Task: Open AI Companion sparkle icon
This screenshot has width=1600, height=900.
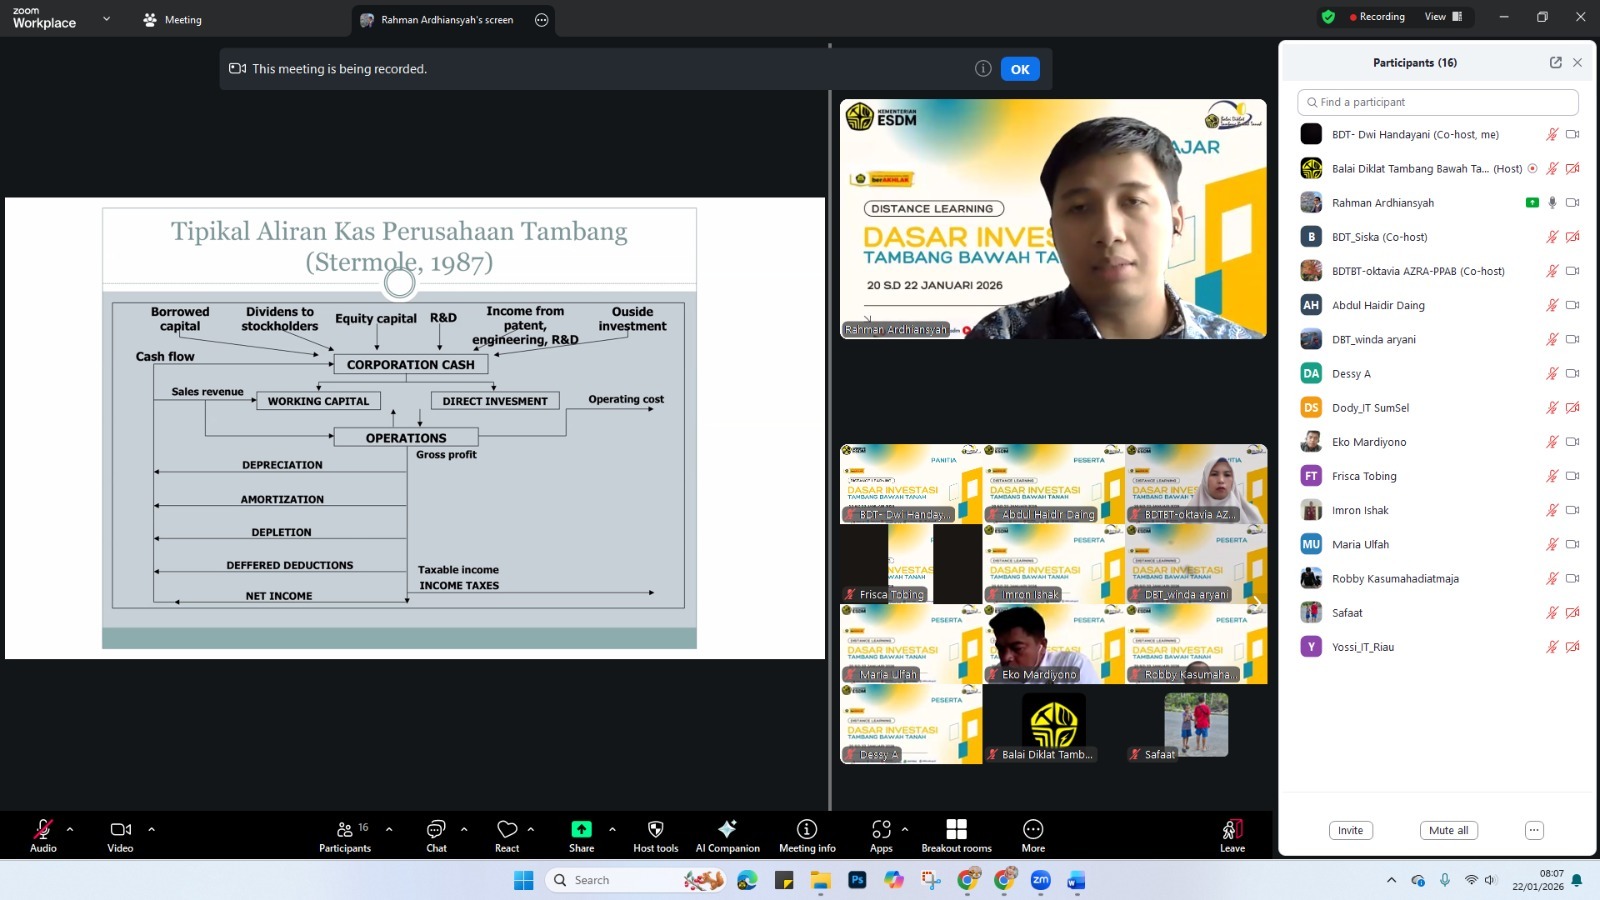Action: (727, 830)
